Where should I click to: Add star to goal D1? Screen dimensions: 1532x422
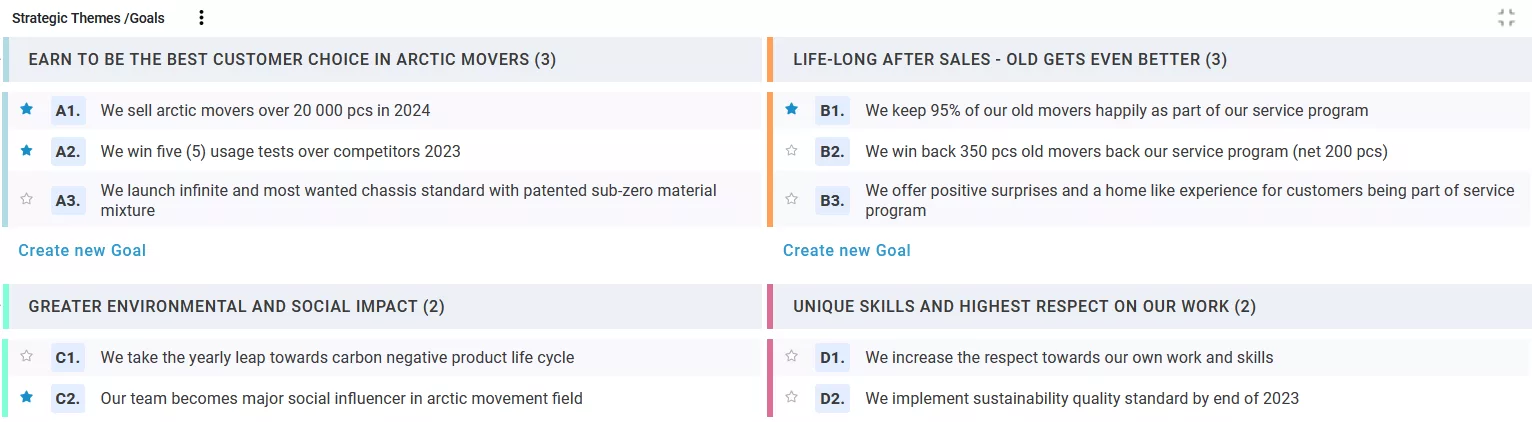pos(792,356)
